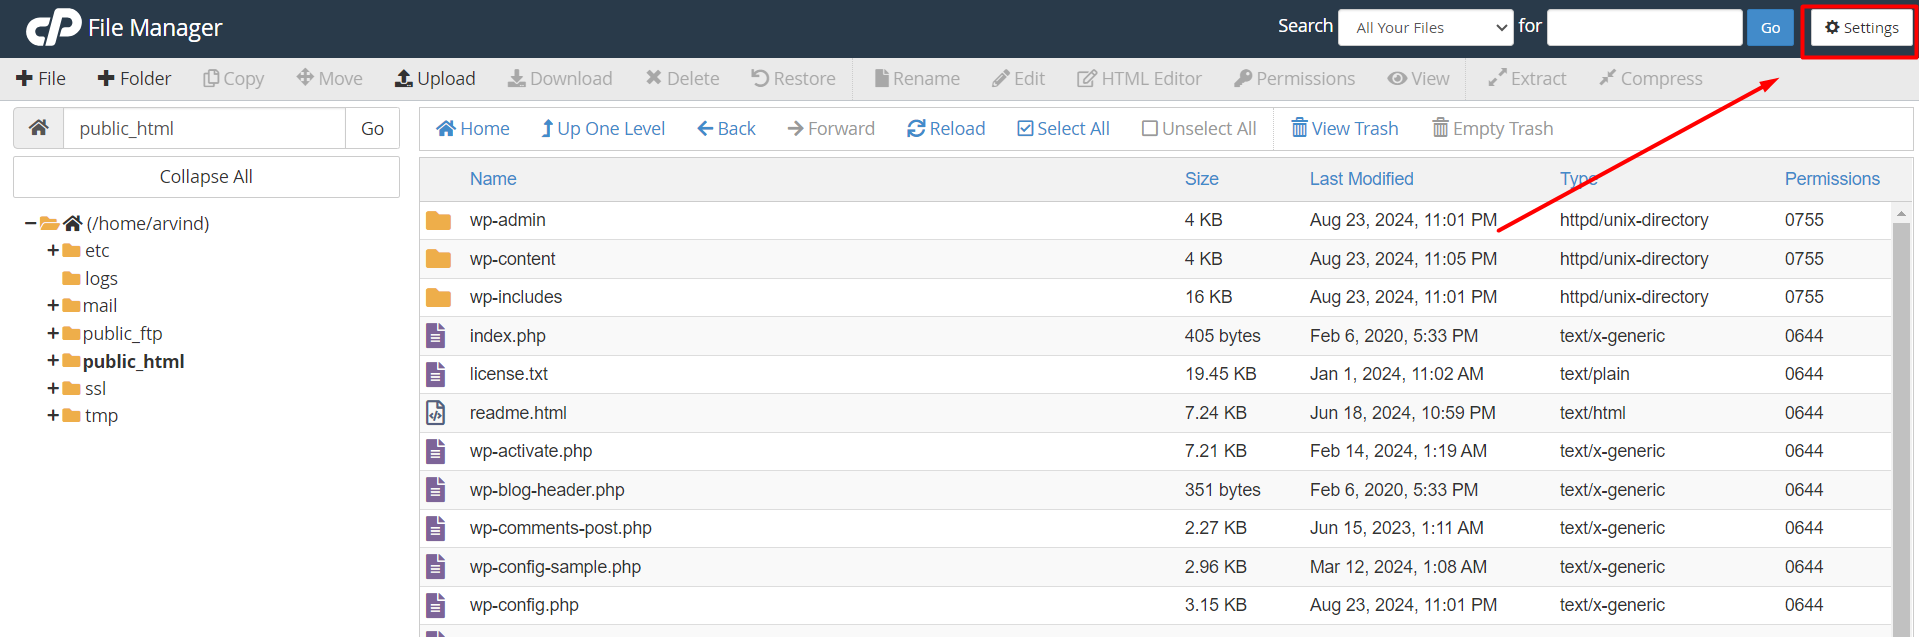Click the scrollbar up arrow
This screenshot has height=637, width=1919.
[1901, 213]
